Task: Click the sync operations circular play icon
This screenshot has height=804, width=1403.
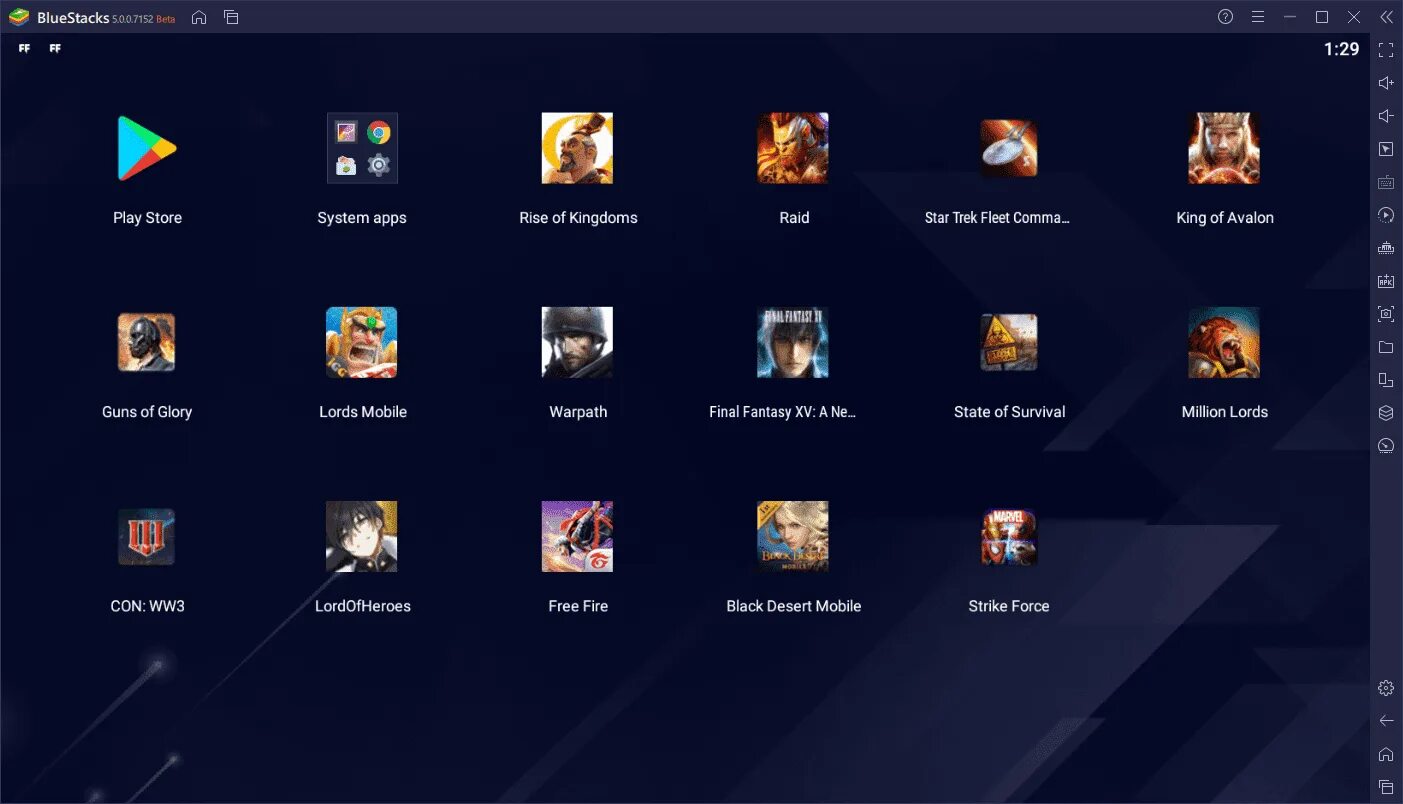Action: pos(1386,215)
